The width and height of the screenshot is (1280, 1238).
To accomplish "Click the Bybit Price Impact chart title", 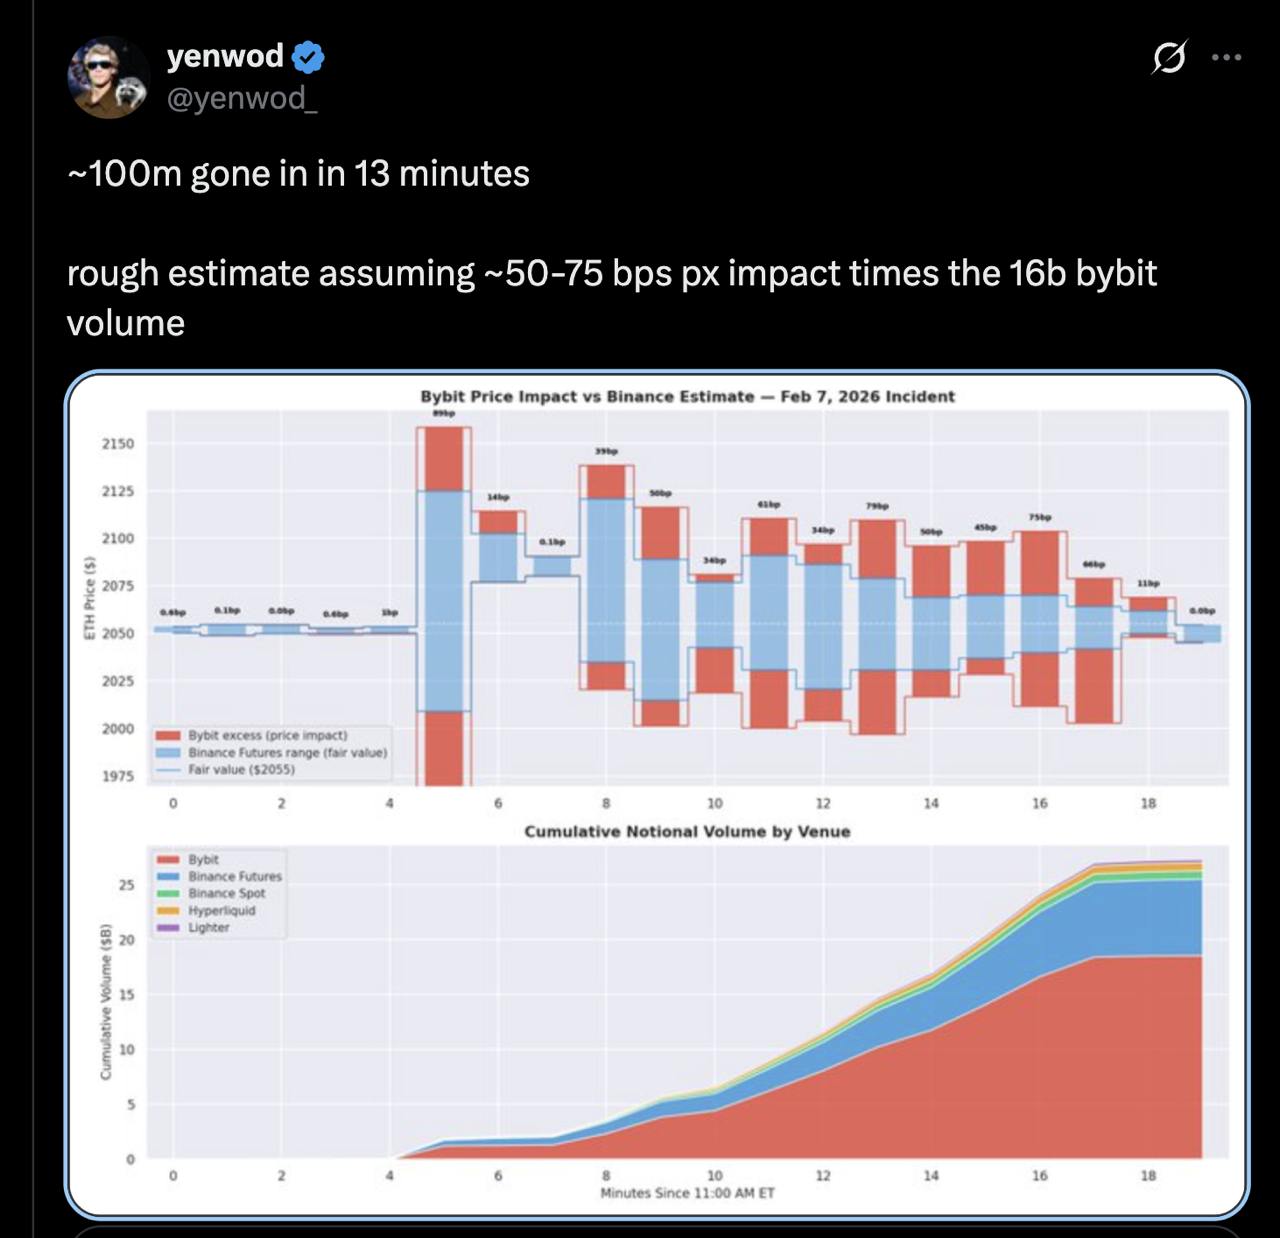I will 687,396.
